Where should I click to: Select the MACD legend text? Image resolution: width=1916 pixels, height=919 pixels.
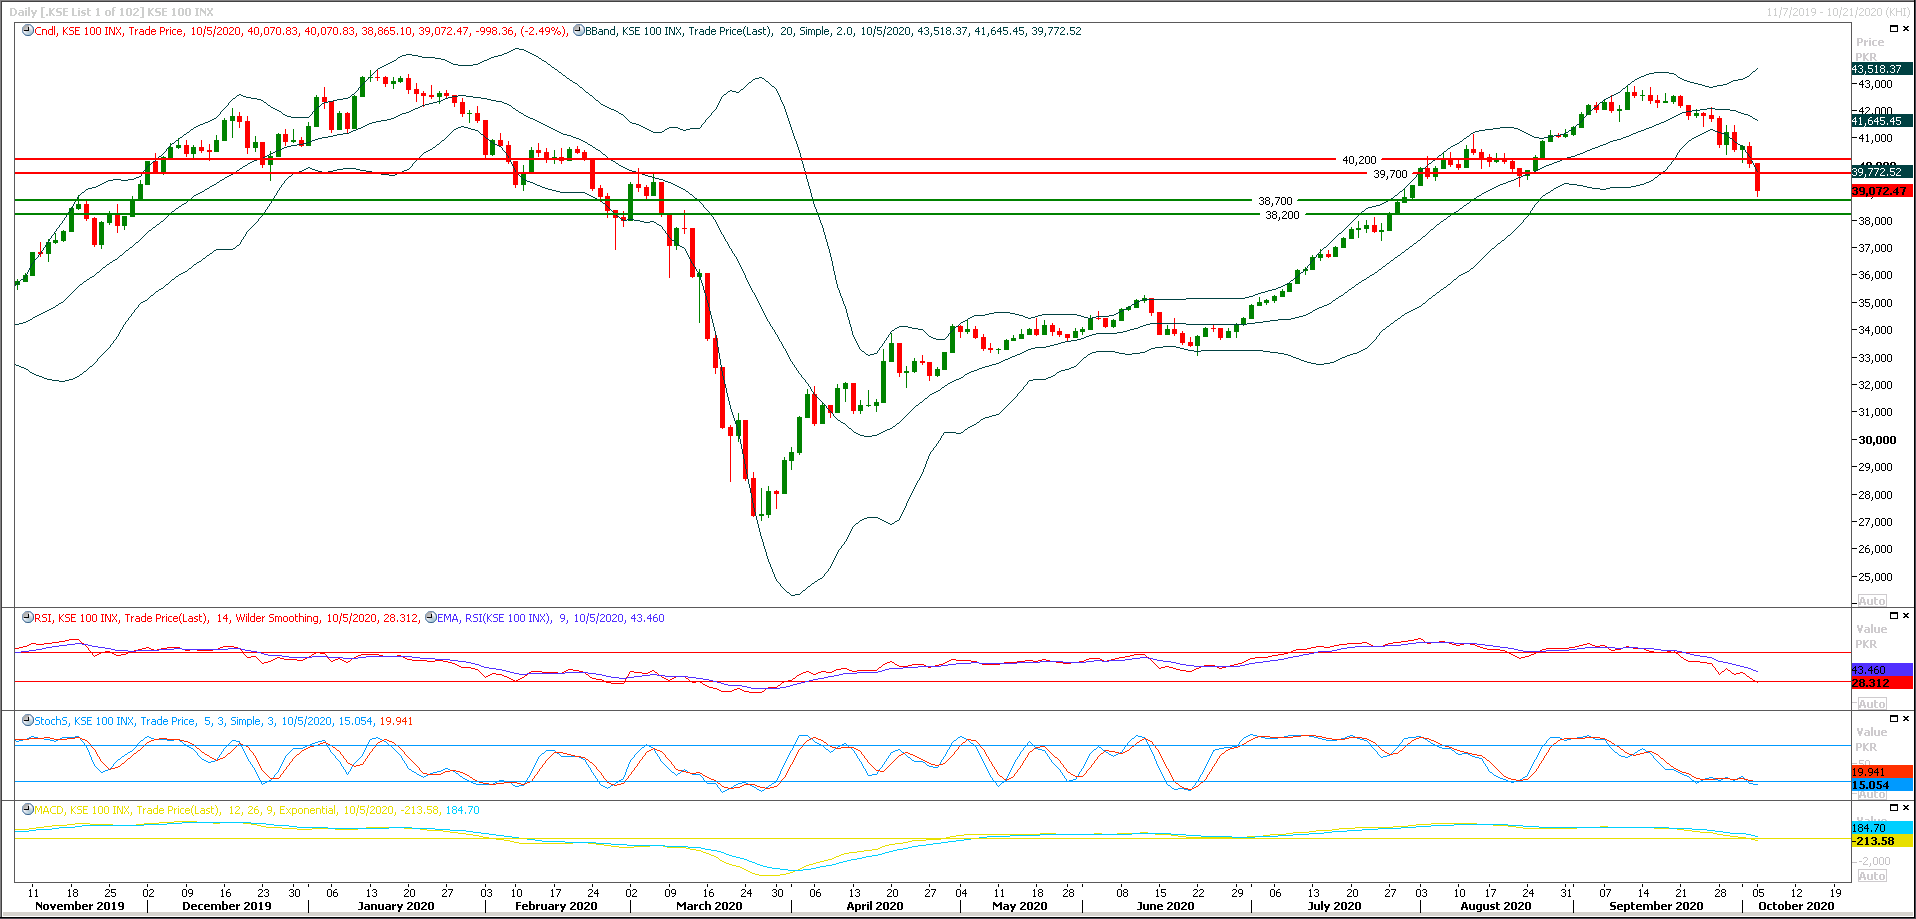[257, 810]
